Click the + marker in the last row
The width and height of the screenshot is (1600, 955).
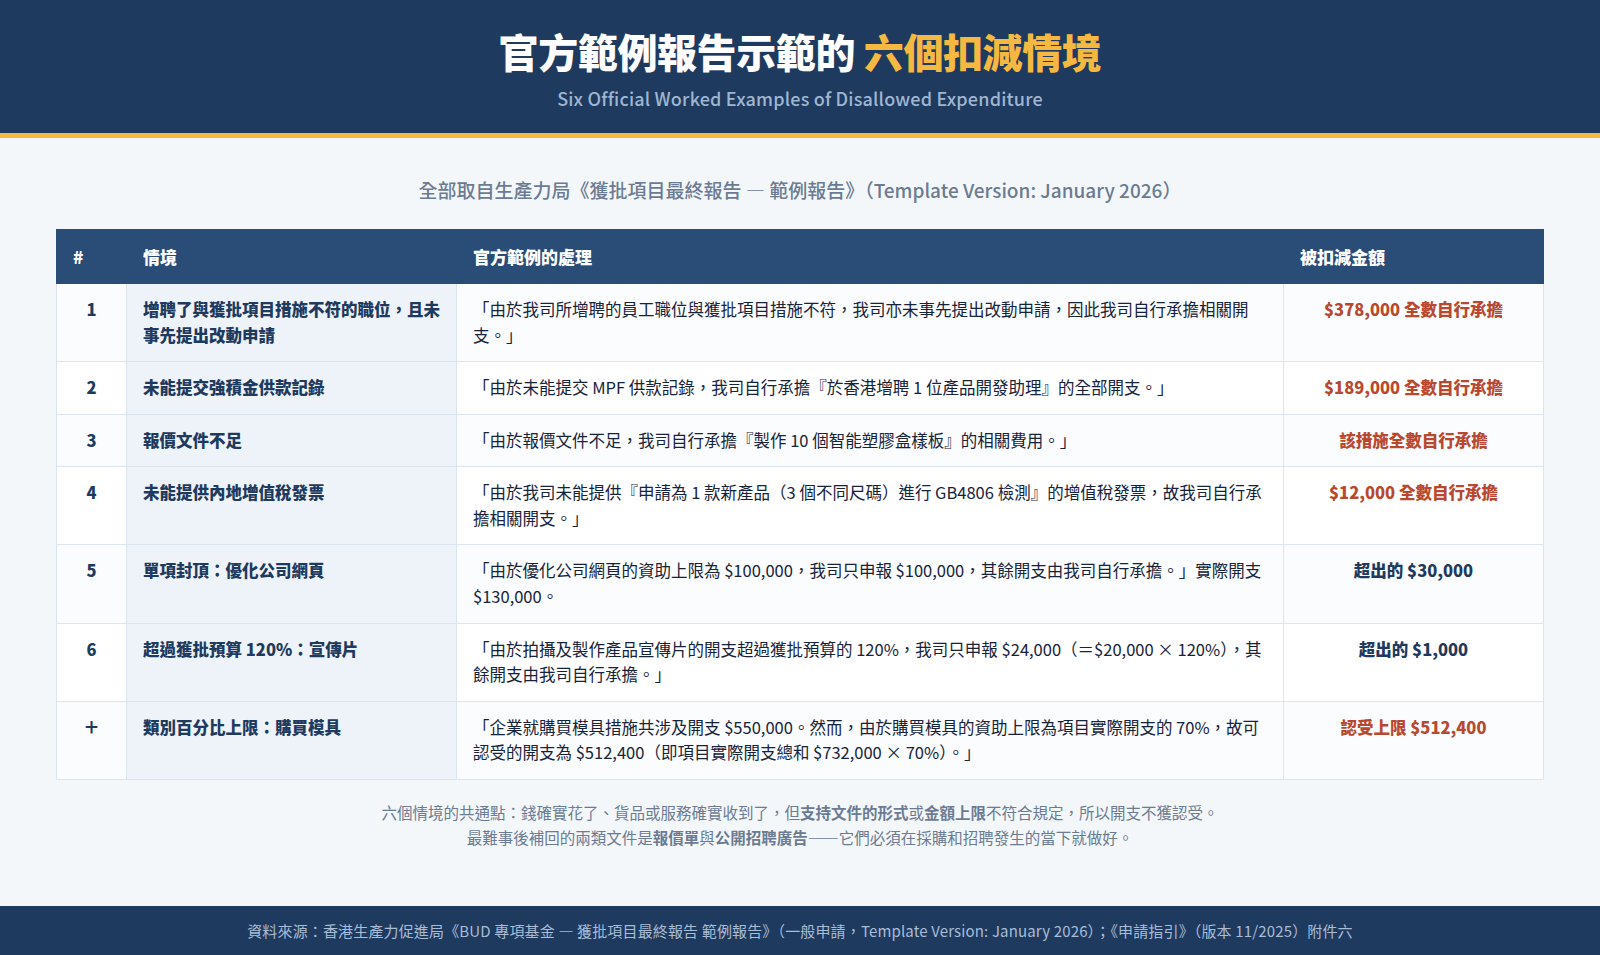coord(91,728)
